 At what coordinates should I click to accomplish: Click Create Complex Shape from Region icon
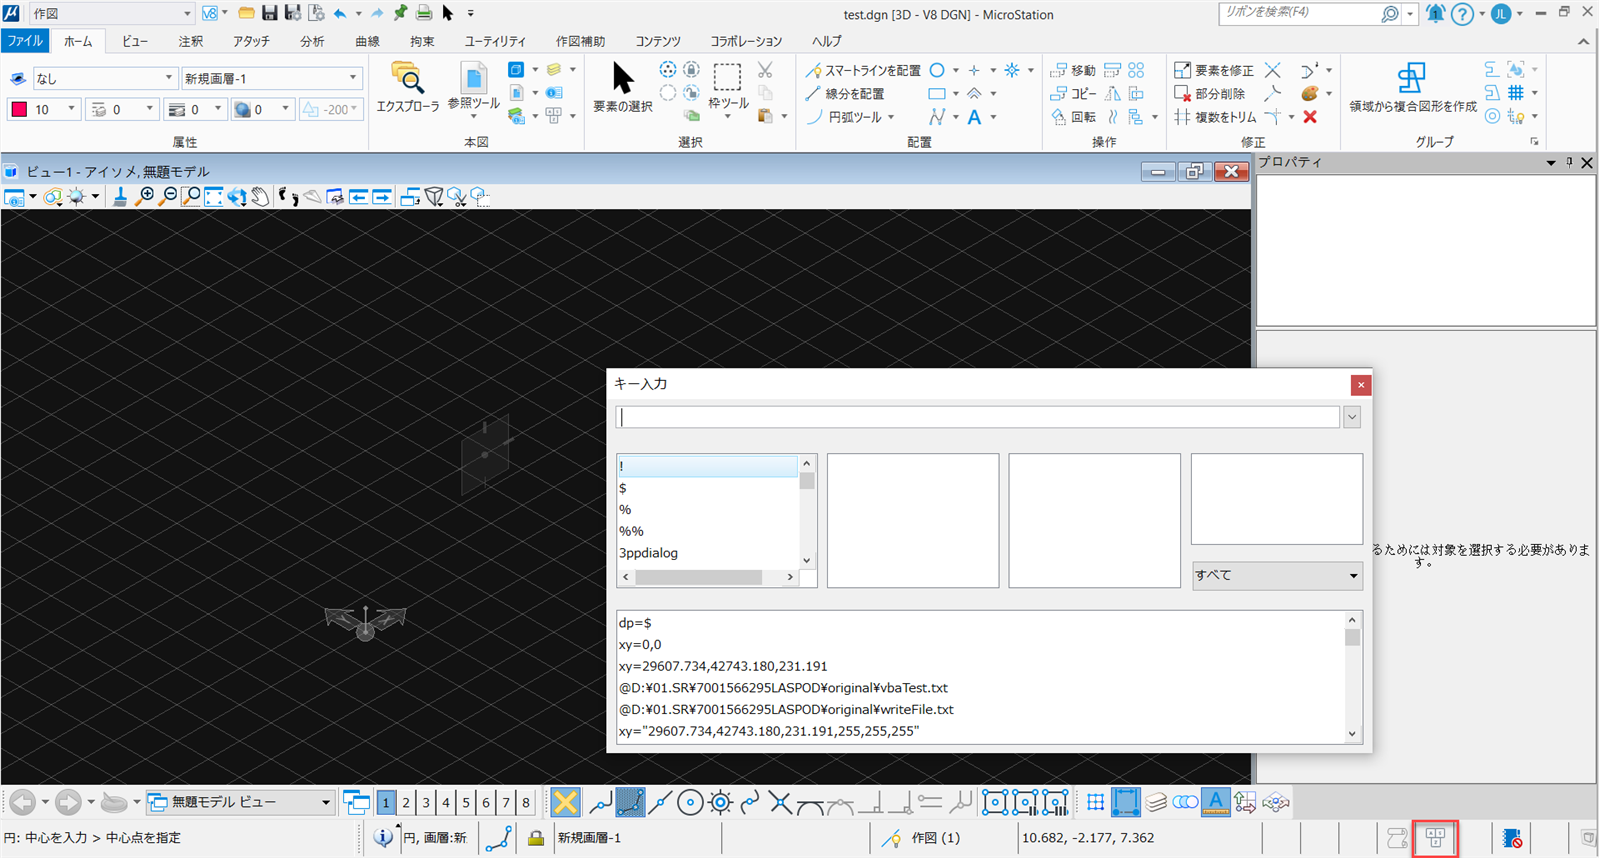point(1412,86)
